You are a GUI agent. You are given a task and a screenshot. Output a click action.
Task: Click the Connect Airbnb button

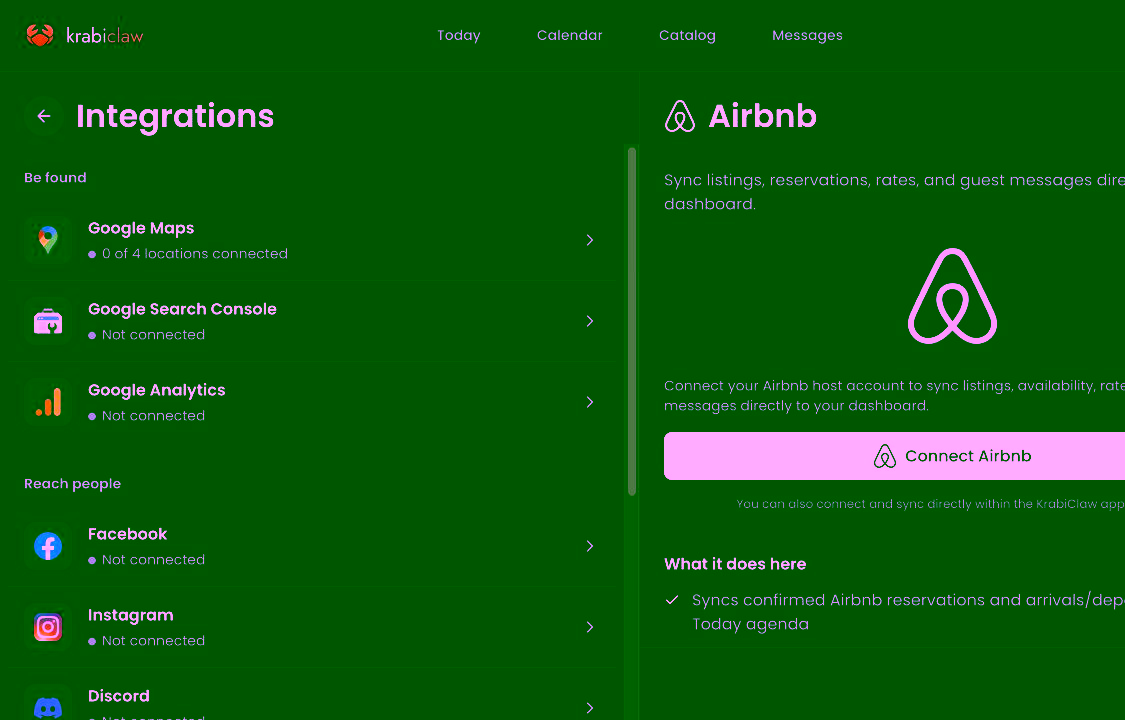click(894, 456)
